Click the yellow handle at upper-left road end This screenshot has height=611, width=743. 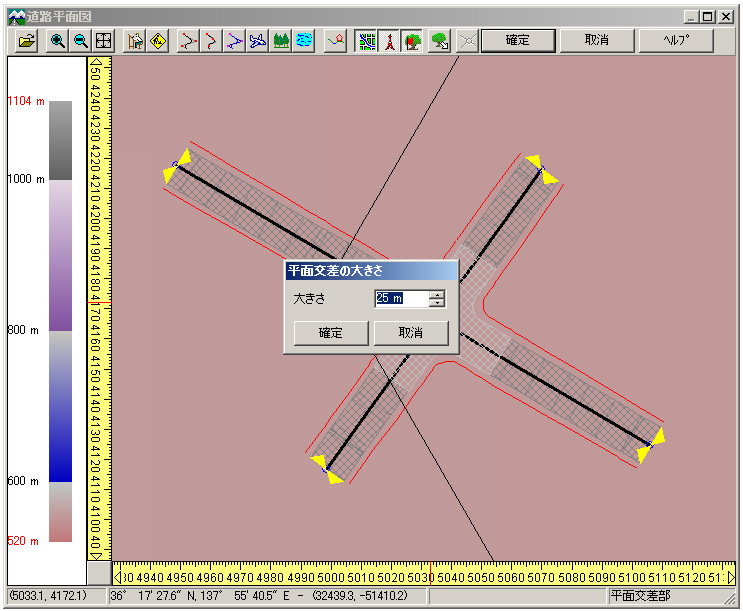tap(177, 165)
